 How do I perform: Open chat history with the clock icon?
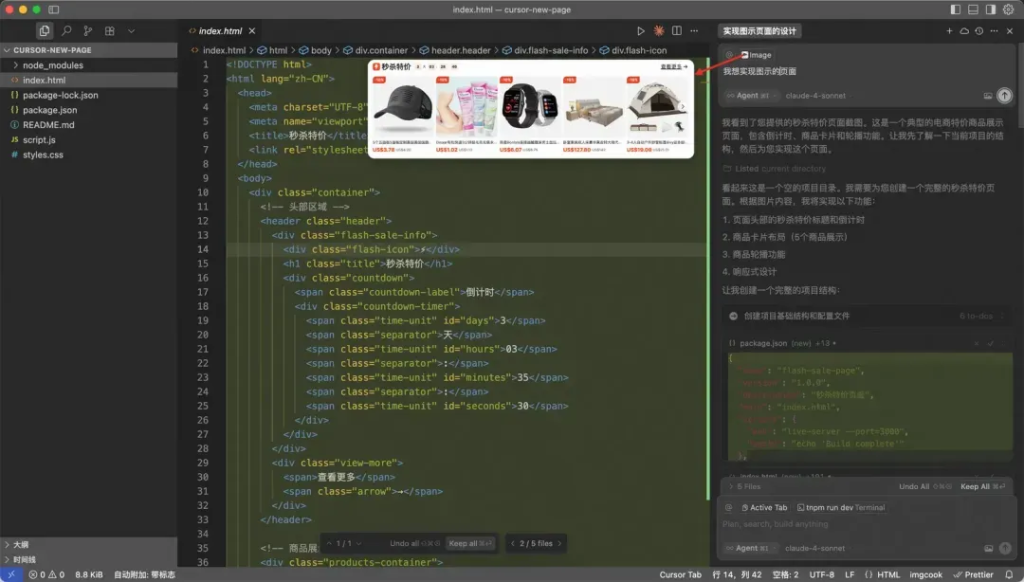pos(979,30)
